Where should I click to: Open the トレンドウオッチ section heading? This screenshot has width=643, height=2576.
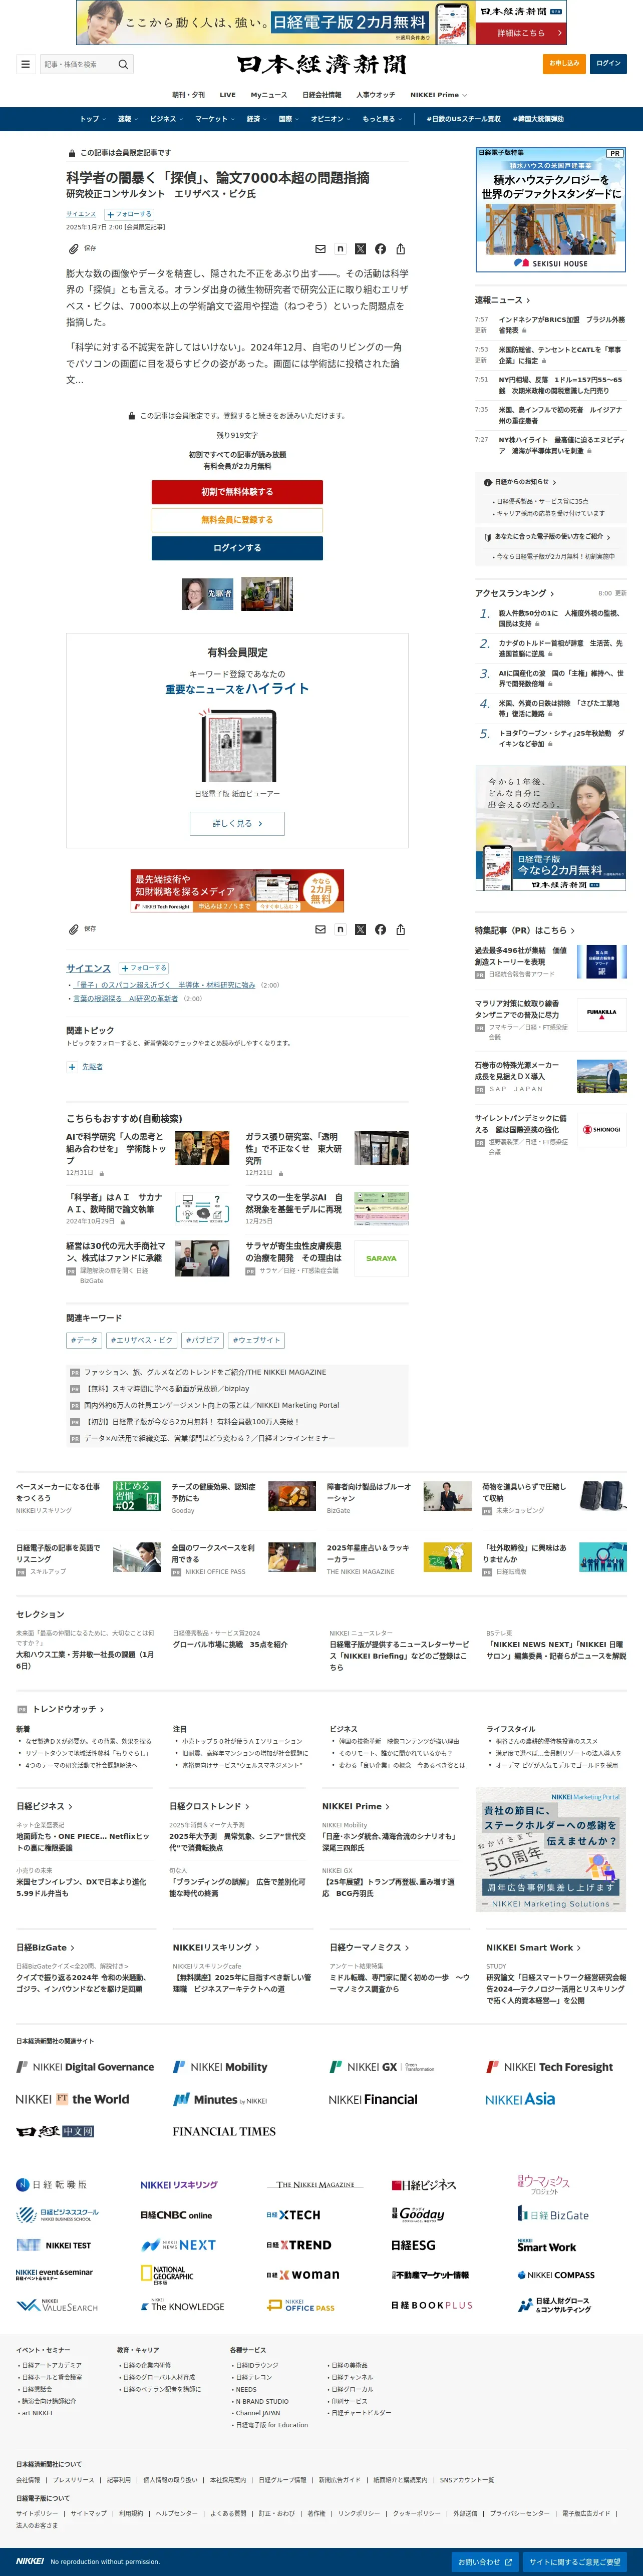(68, 1709)
